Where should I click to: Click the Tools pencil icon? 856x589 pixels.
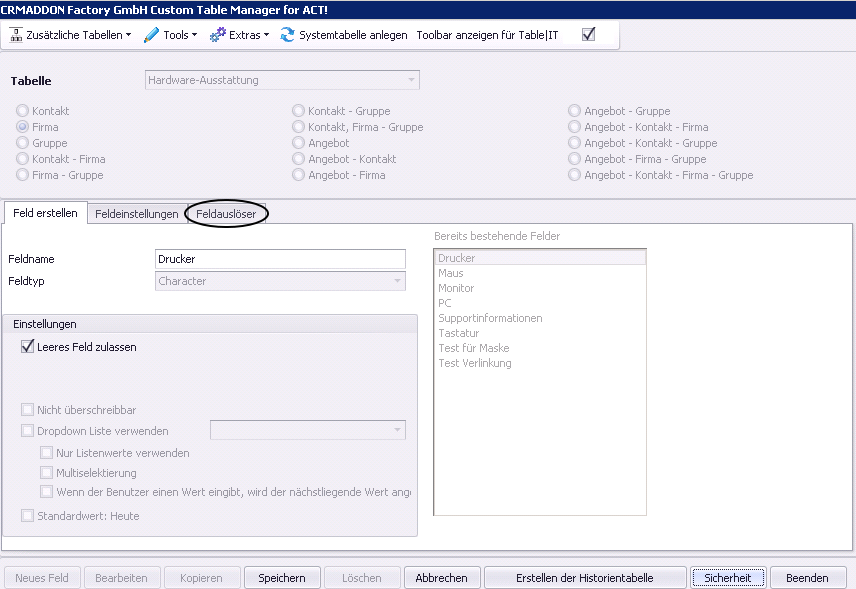coord(151,35)
